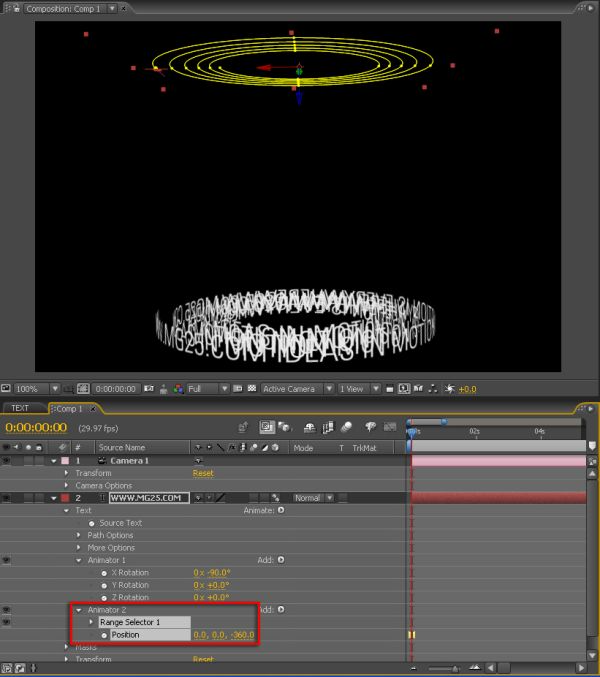Enable live update in timeline toolbar
Screen dimensions: 600x677
point(267,427)
